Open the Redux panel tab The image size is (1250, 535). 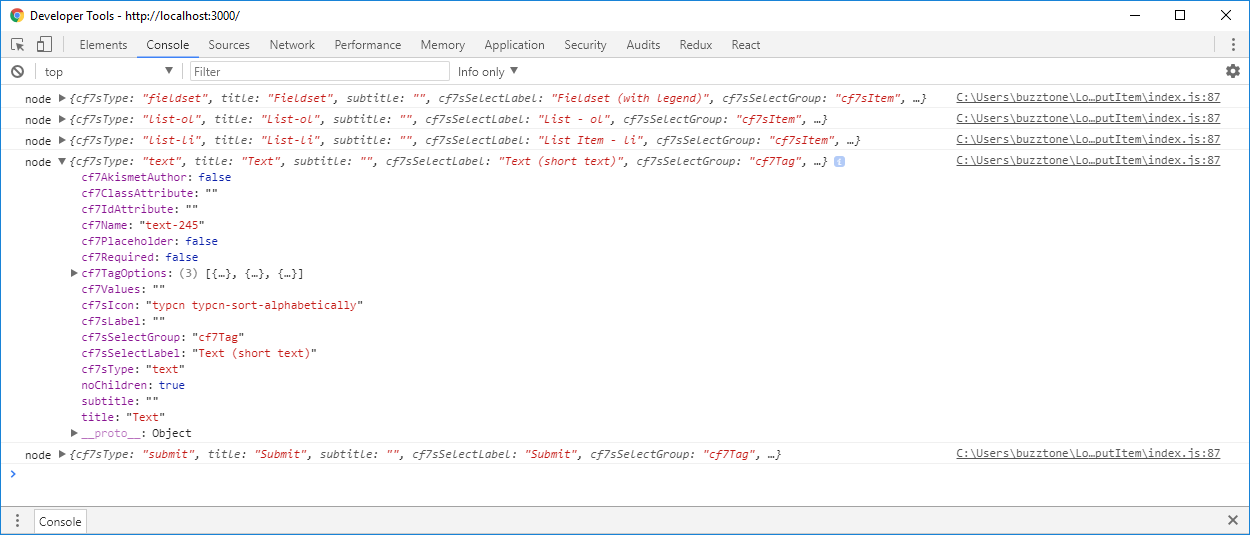[x=695, y=45]
